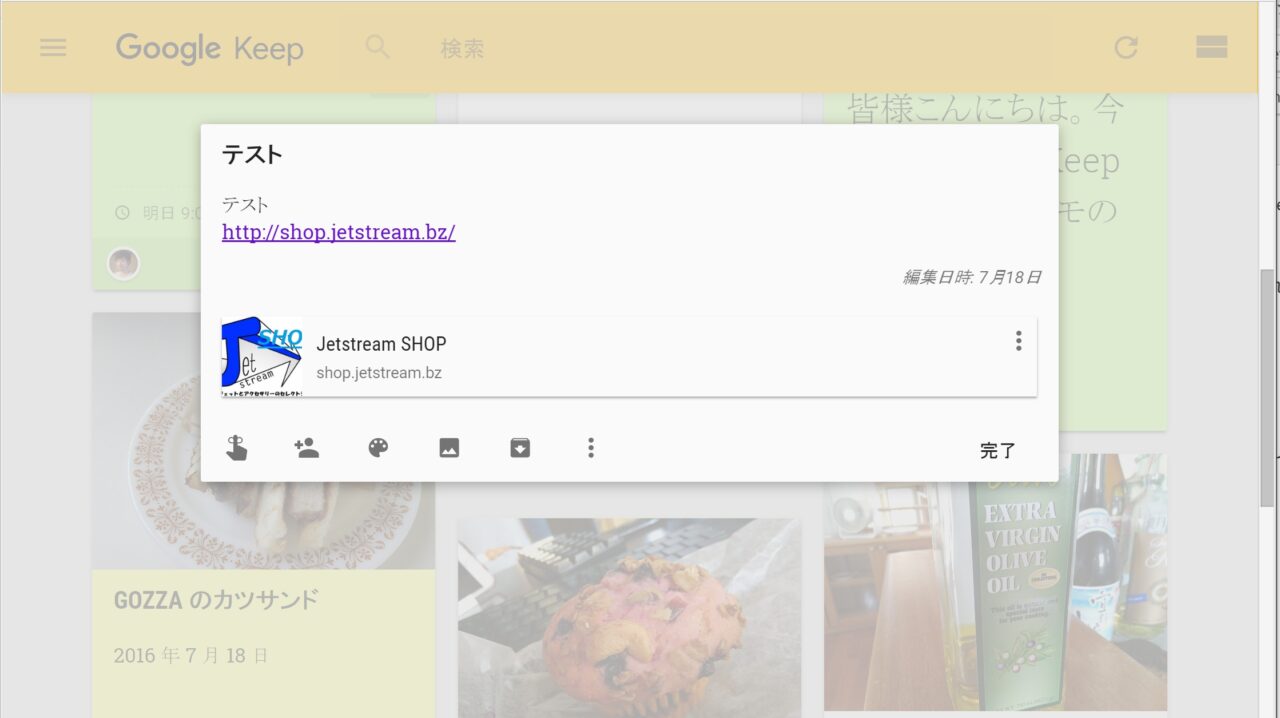Screen dimensions: 1280x718
Task: Click the refresh icon
Action: point(1126,47)
